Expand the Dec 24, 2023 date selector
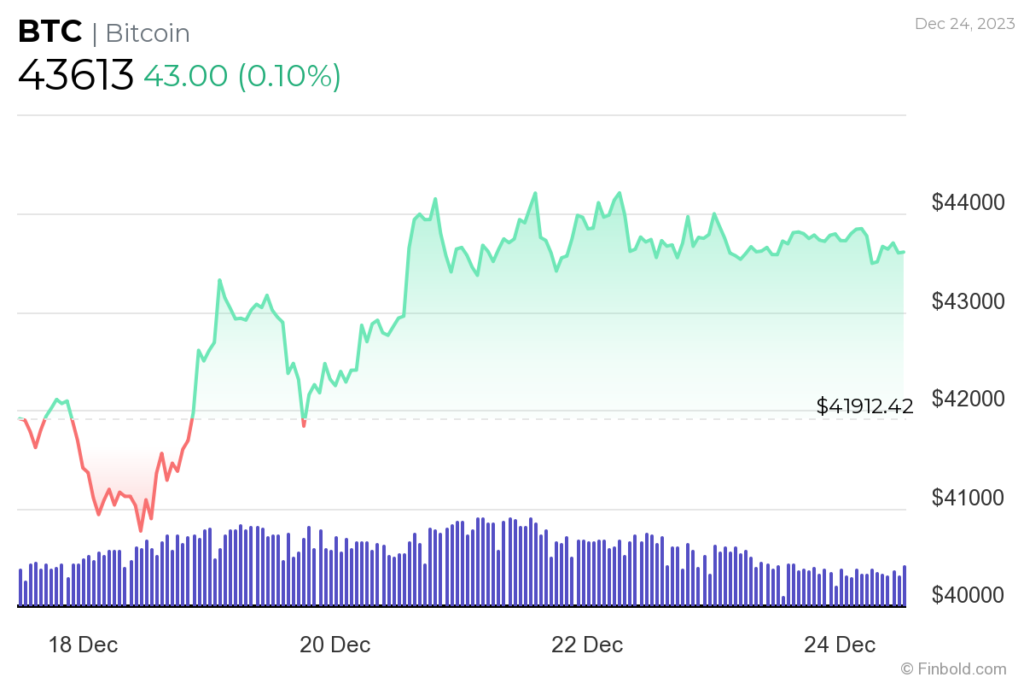Screen dimensions: 1024x683 click(963, 24)
